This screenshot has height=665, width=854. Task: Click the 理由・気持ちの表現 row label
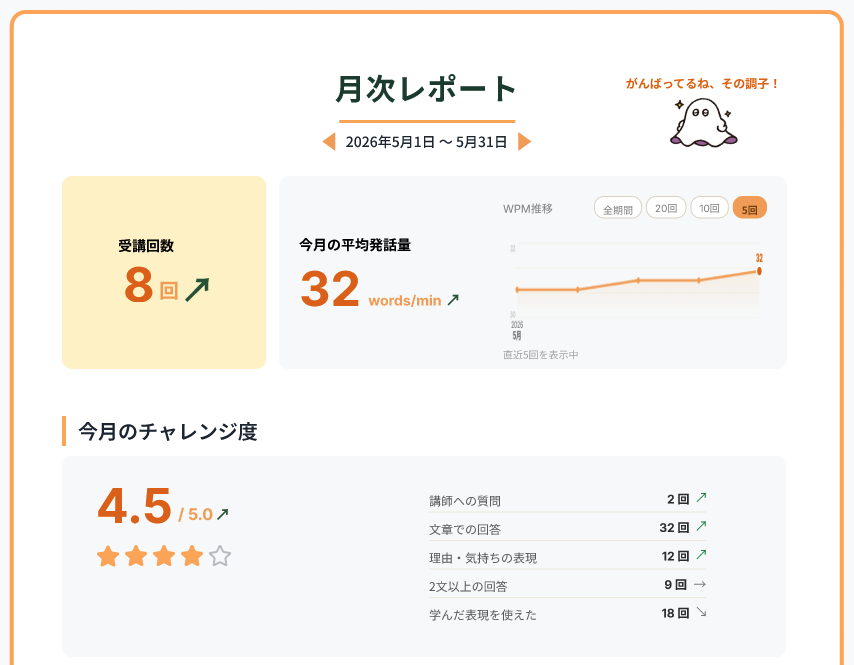coord(483,558)
